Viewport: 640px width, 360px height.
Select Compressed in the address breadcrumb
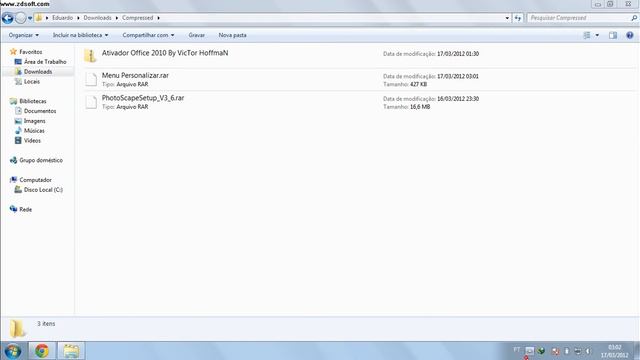point(138,18)
